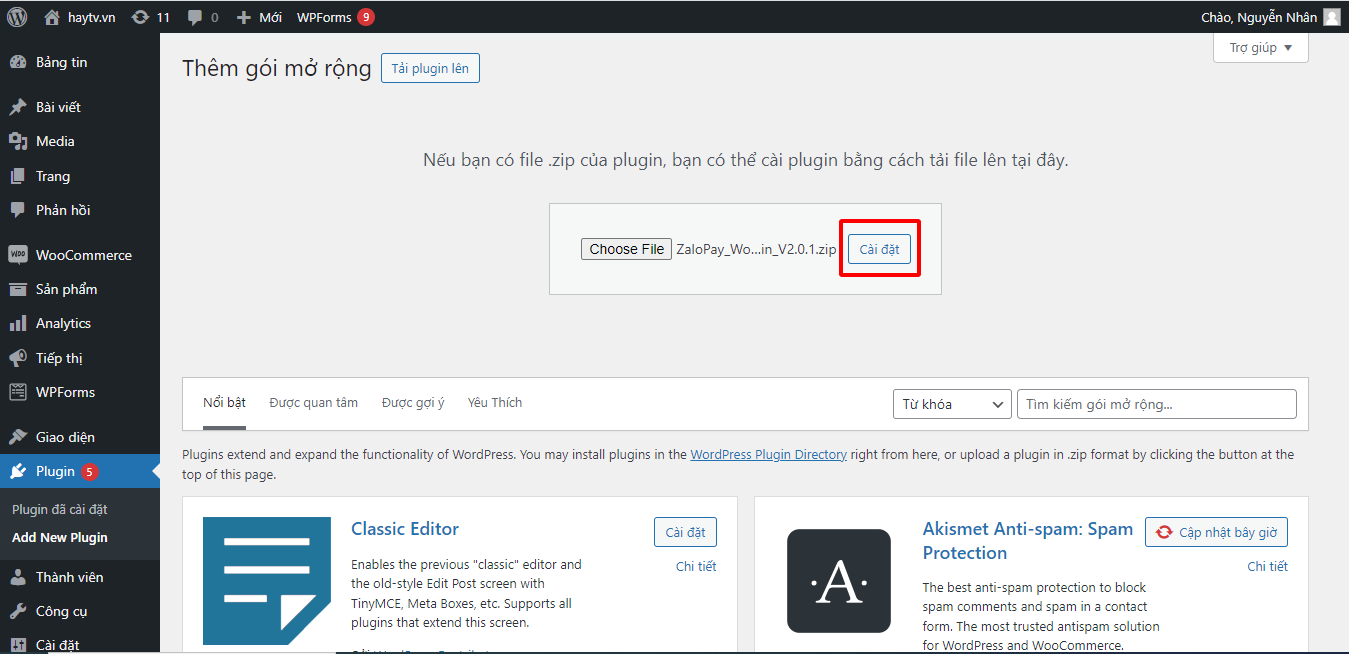The height and width of the screenshot is (654, 1349).
Task: Open Plugin đã cài đặt submenu item
Action: coord(60,509)
